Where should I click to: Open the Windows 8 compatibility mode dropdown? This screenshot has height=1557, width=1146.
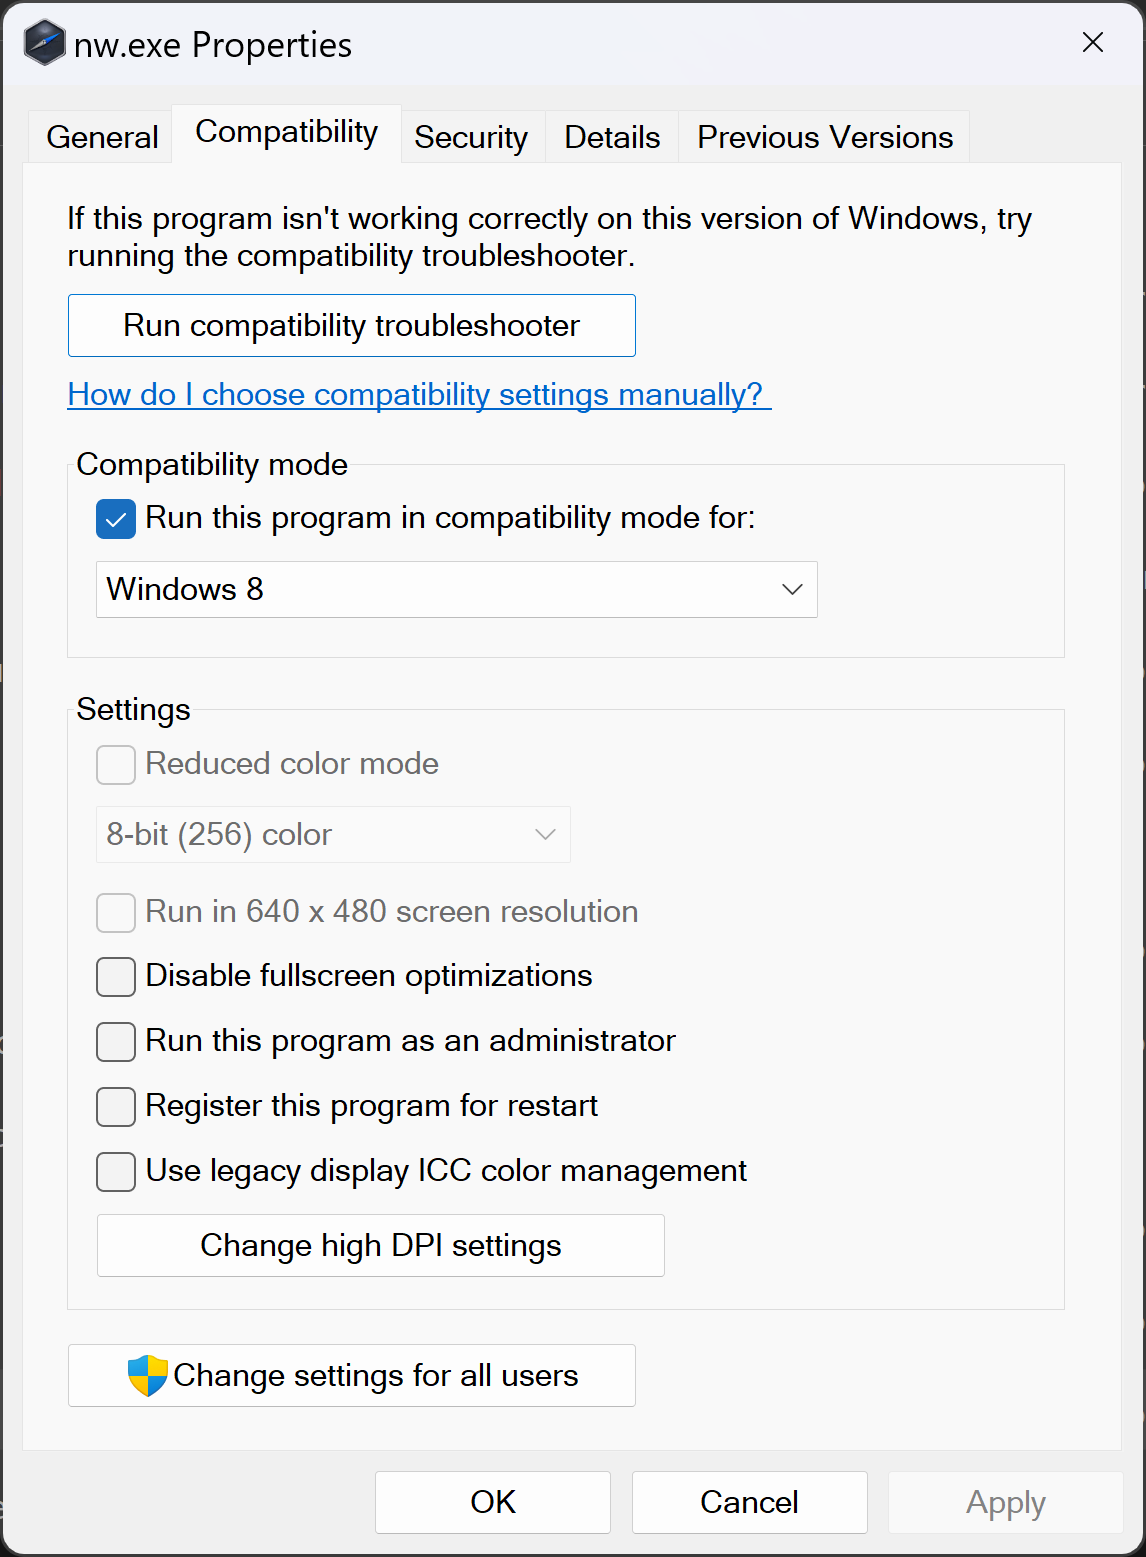(x=456, y=590)
